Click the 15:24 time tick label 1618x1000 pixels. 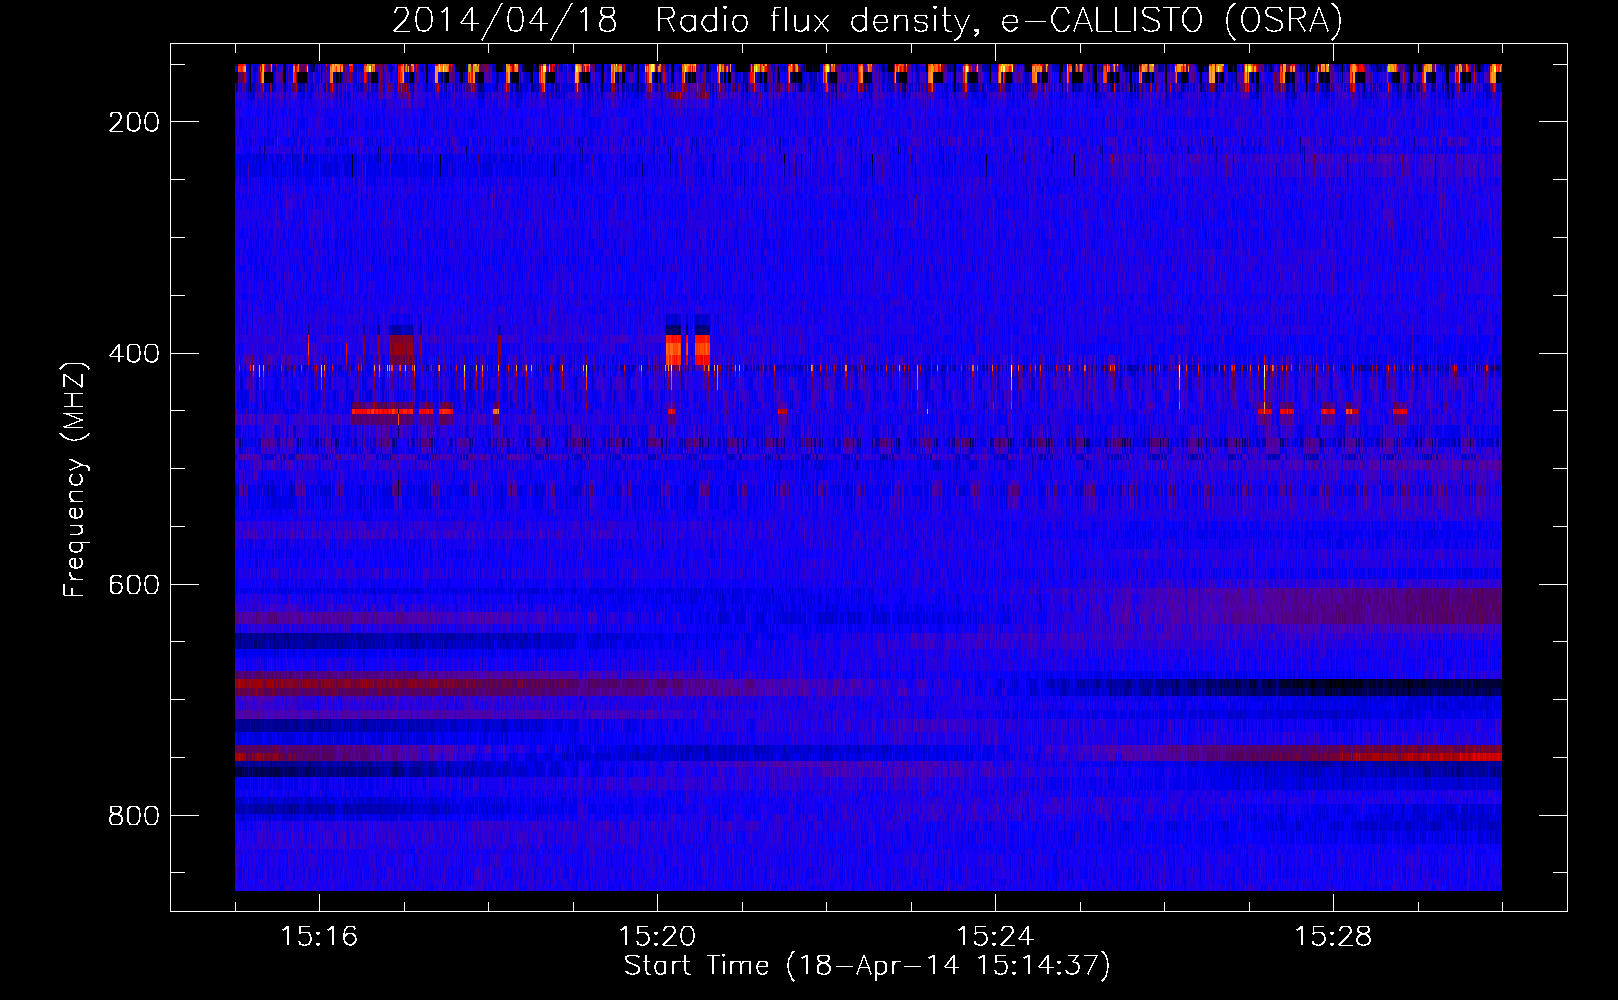tap(995, 937)
